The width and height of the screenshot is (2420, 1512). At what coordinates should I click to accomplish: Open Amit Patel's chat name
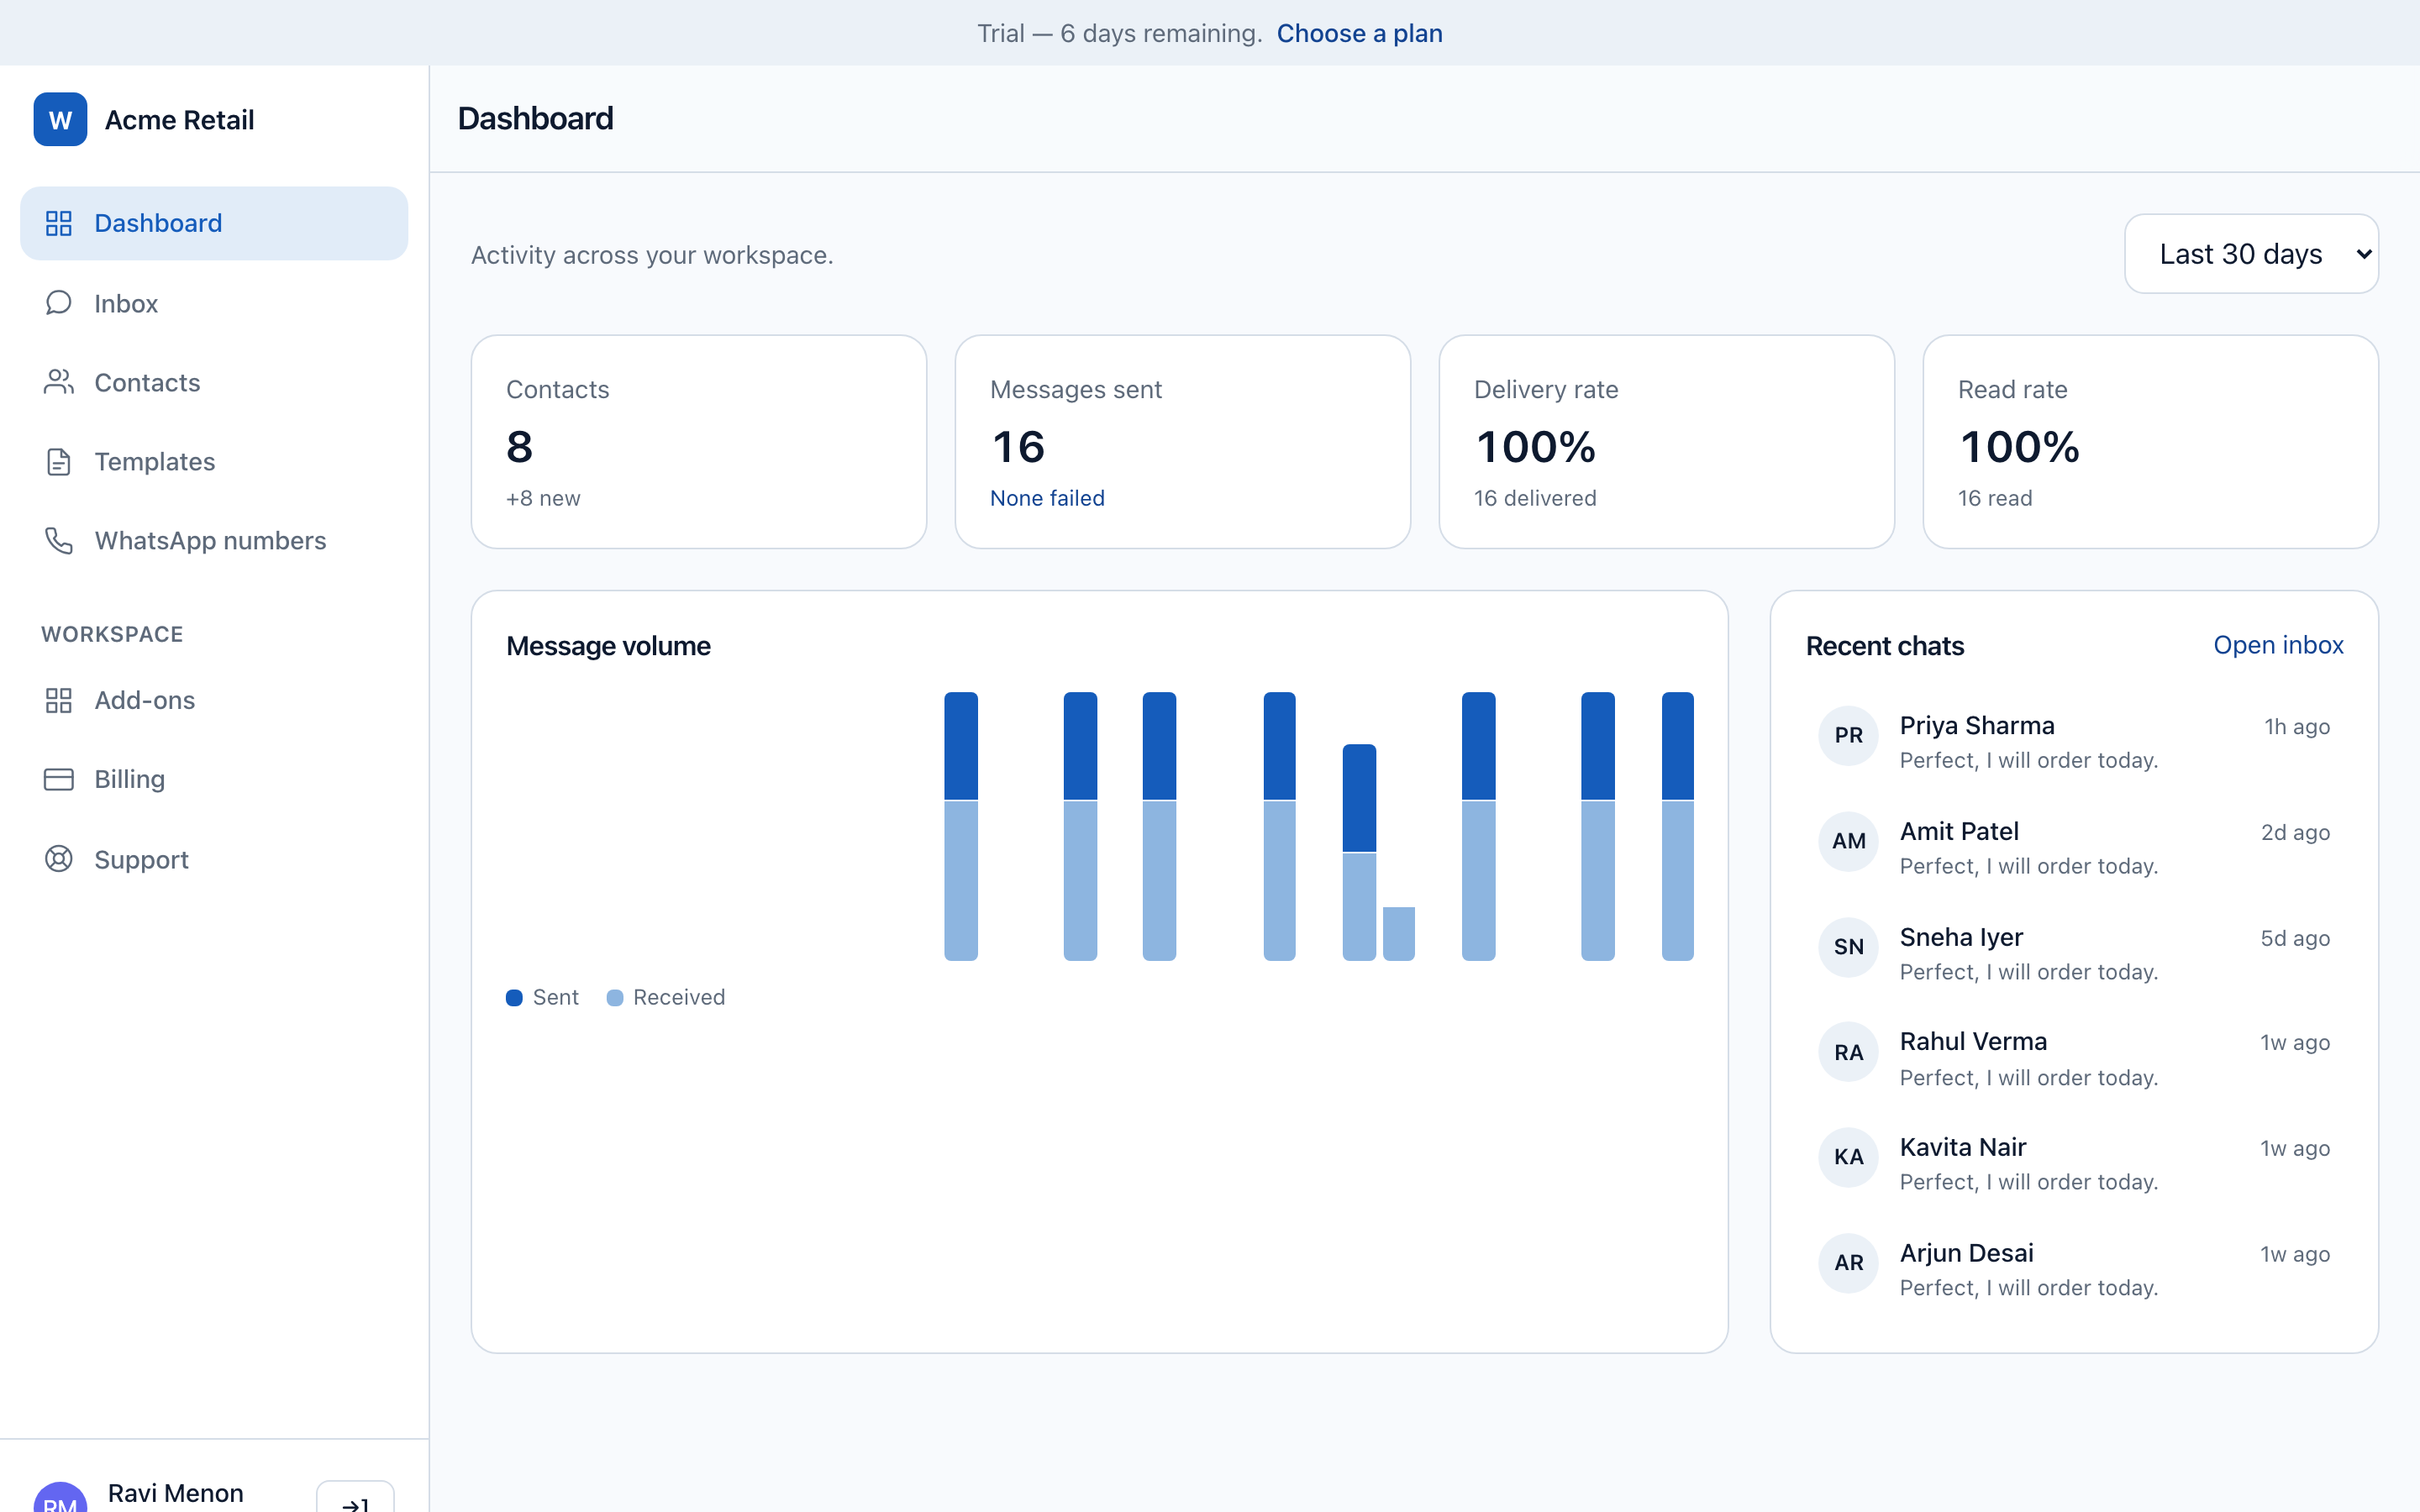(x=1959, y=831)
